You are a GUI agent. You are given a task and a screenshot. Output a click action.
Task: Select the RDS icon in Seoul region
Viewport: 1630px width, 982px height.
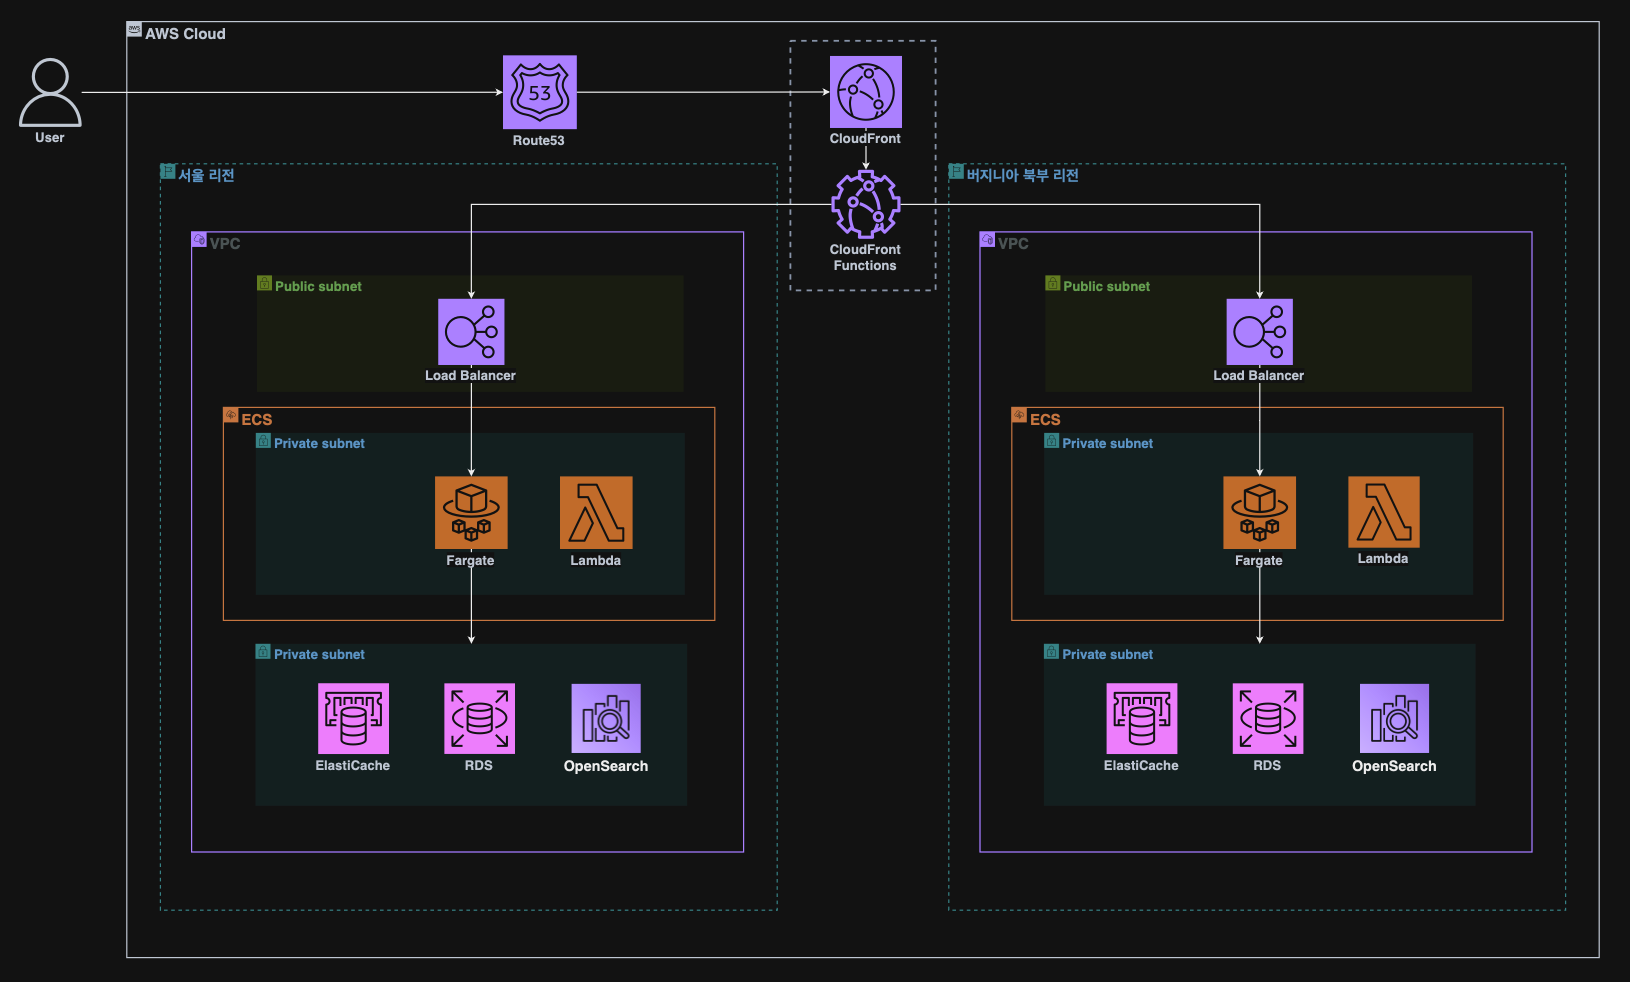[479, 718]
